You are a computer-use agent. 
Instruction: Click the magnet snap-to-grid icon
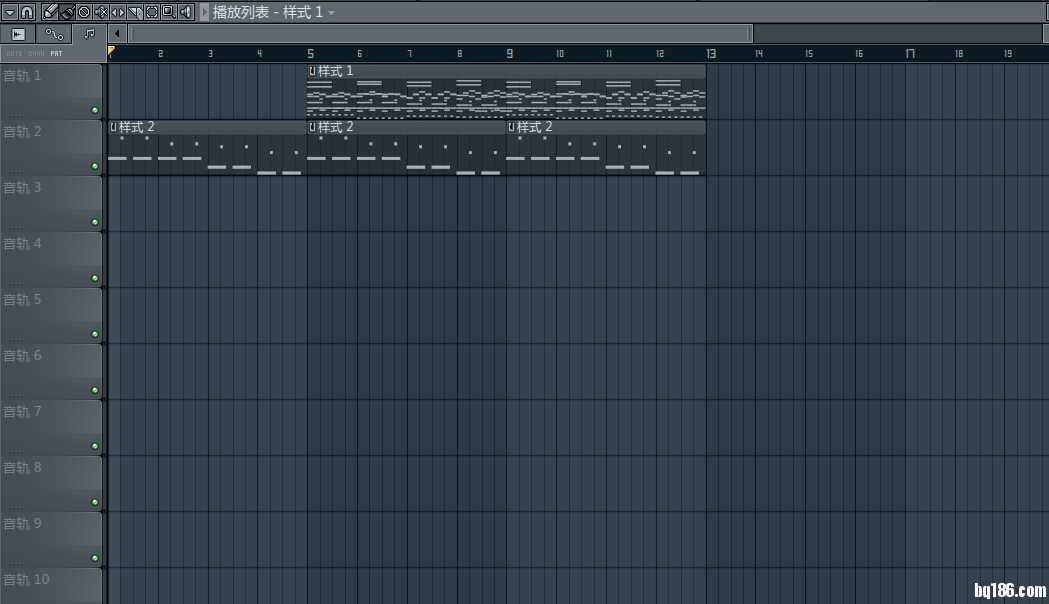[27, 12]
